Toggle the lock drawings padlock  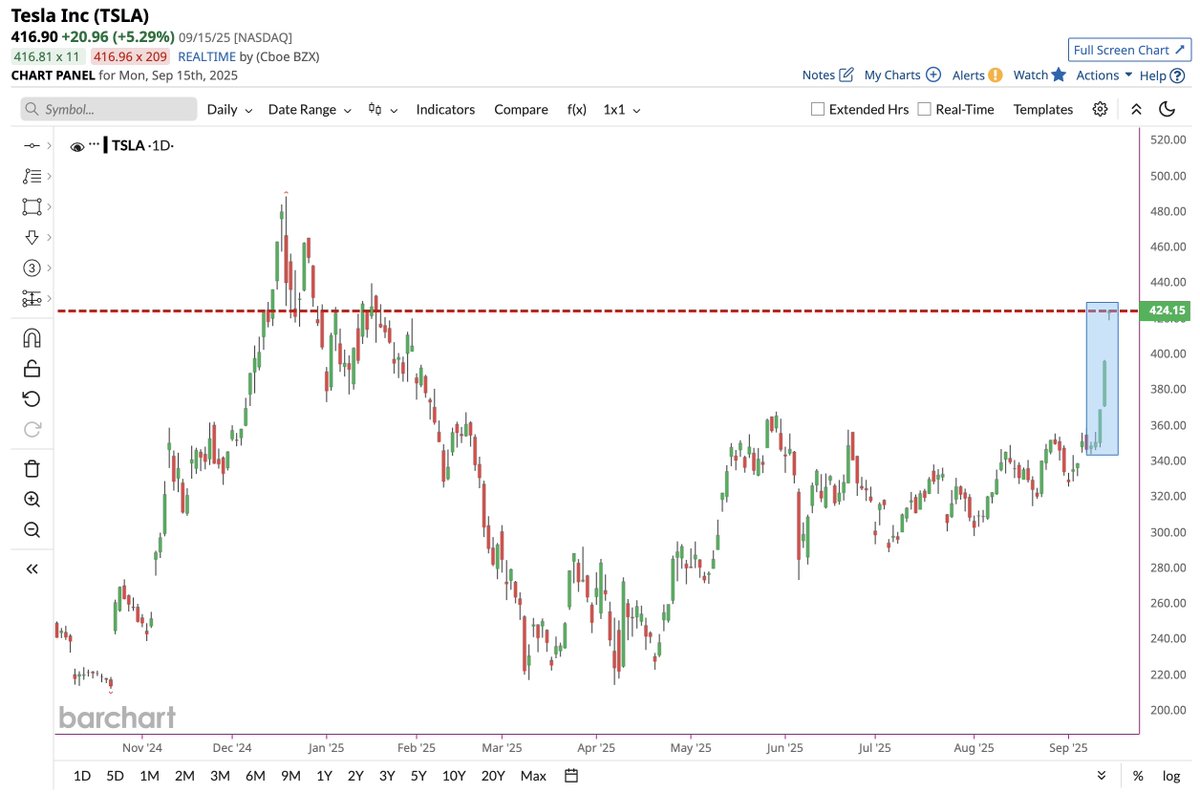(x=31, y=368)
